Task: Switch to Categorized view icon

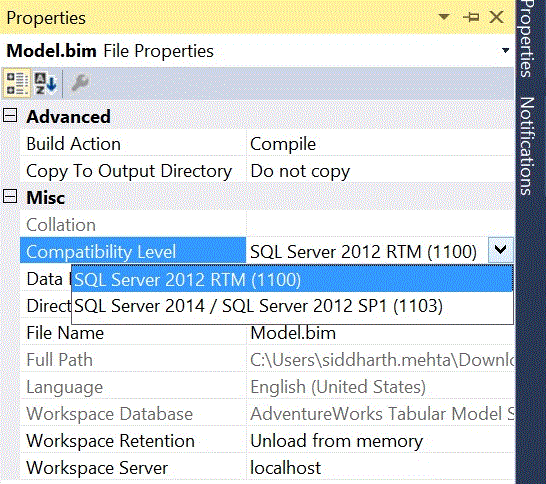Action: (17, 83)
